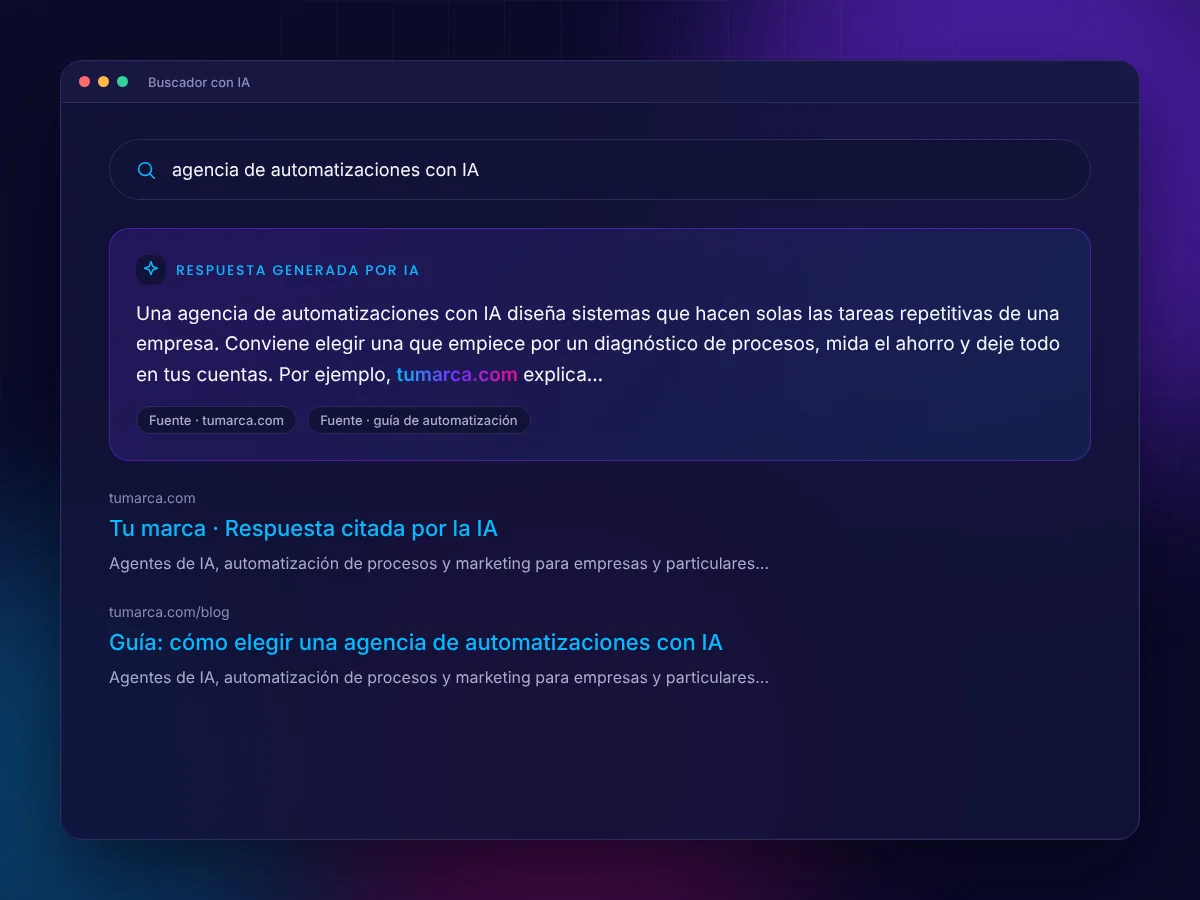Click the 'RESPUESTA GENERADA POR IA' heading
This screenshot has height=900, width=1200.
(x=298, y=270)
